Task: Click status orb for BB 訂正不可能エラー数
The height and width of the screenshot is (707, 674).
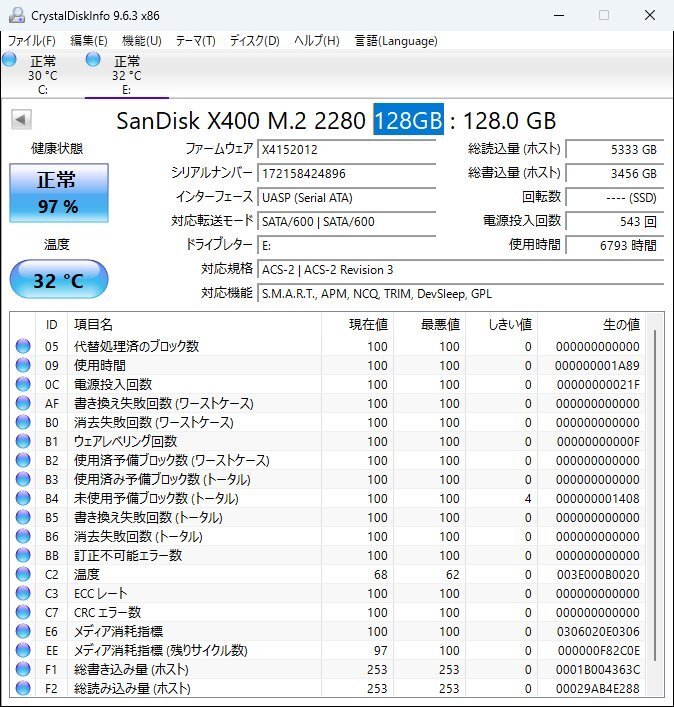Action: [23, 556]
